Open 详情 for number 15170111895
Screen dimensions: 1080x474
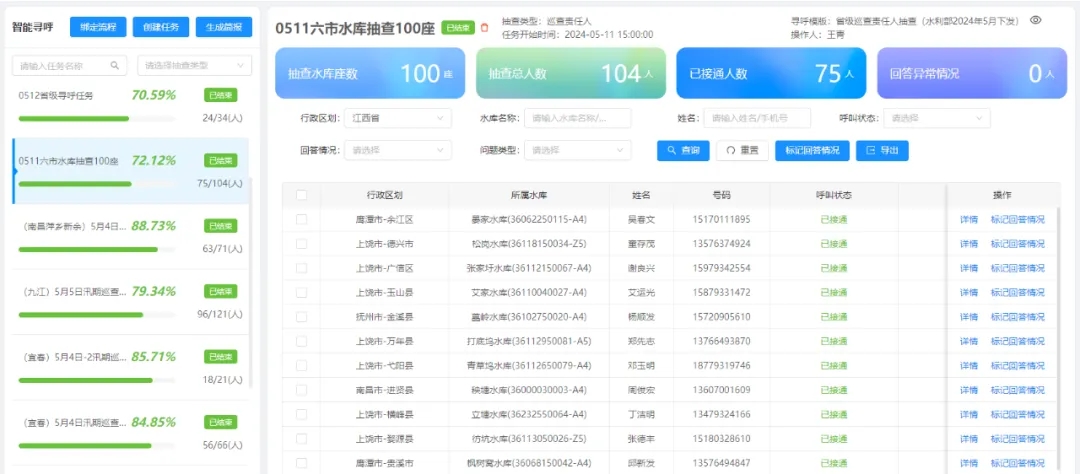pos(968,220)
